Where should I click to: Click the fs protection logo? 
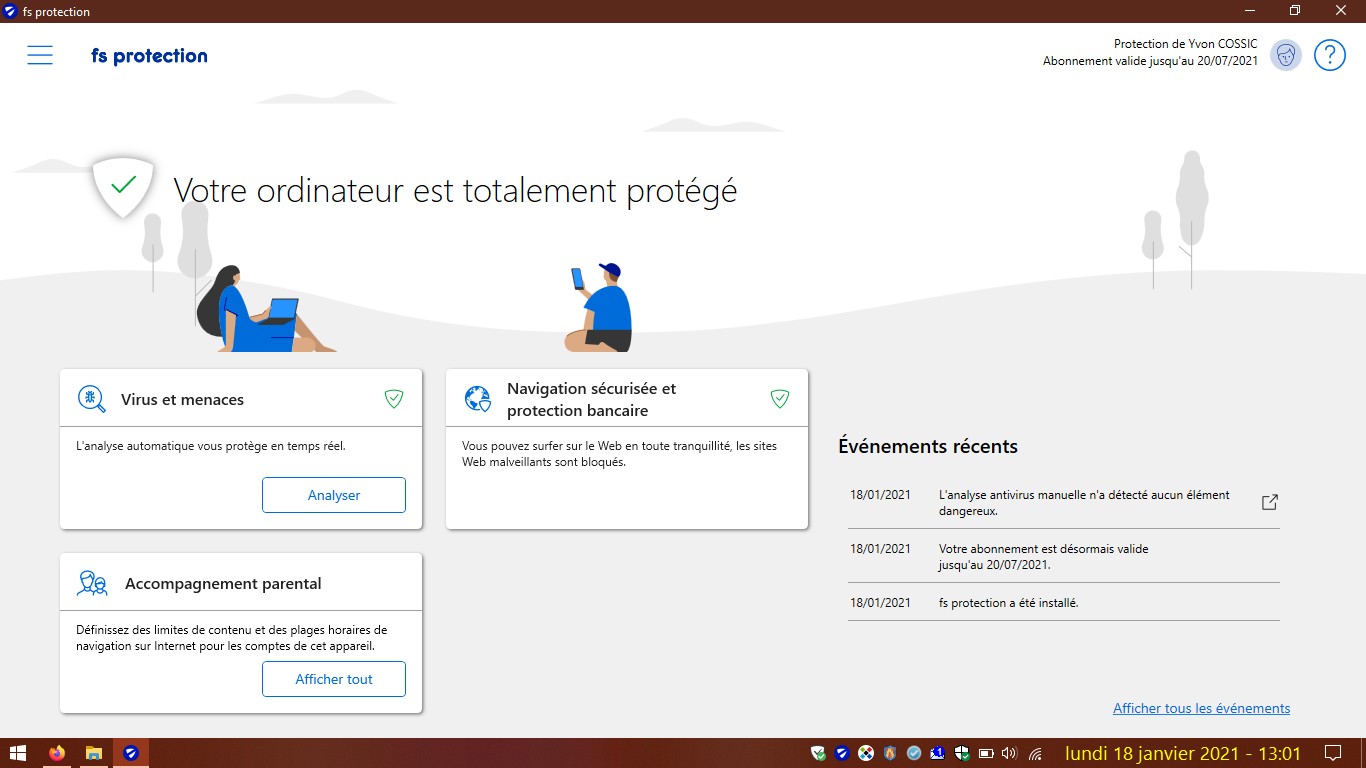(149, 56)
